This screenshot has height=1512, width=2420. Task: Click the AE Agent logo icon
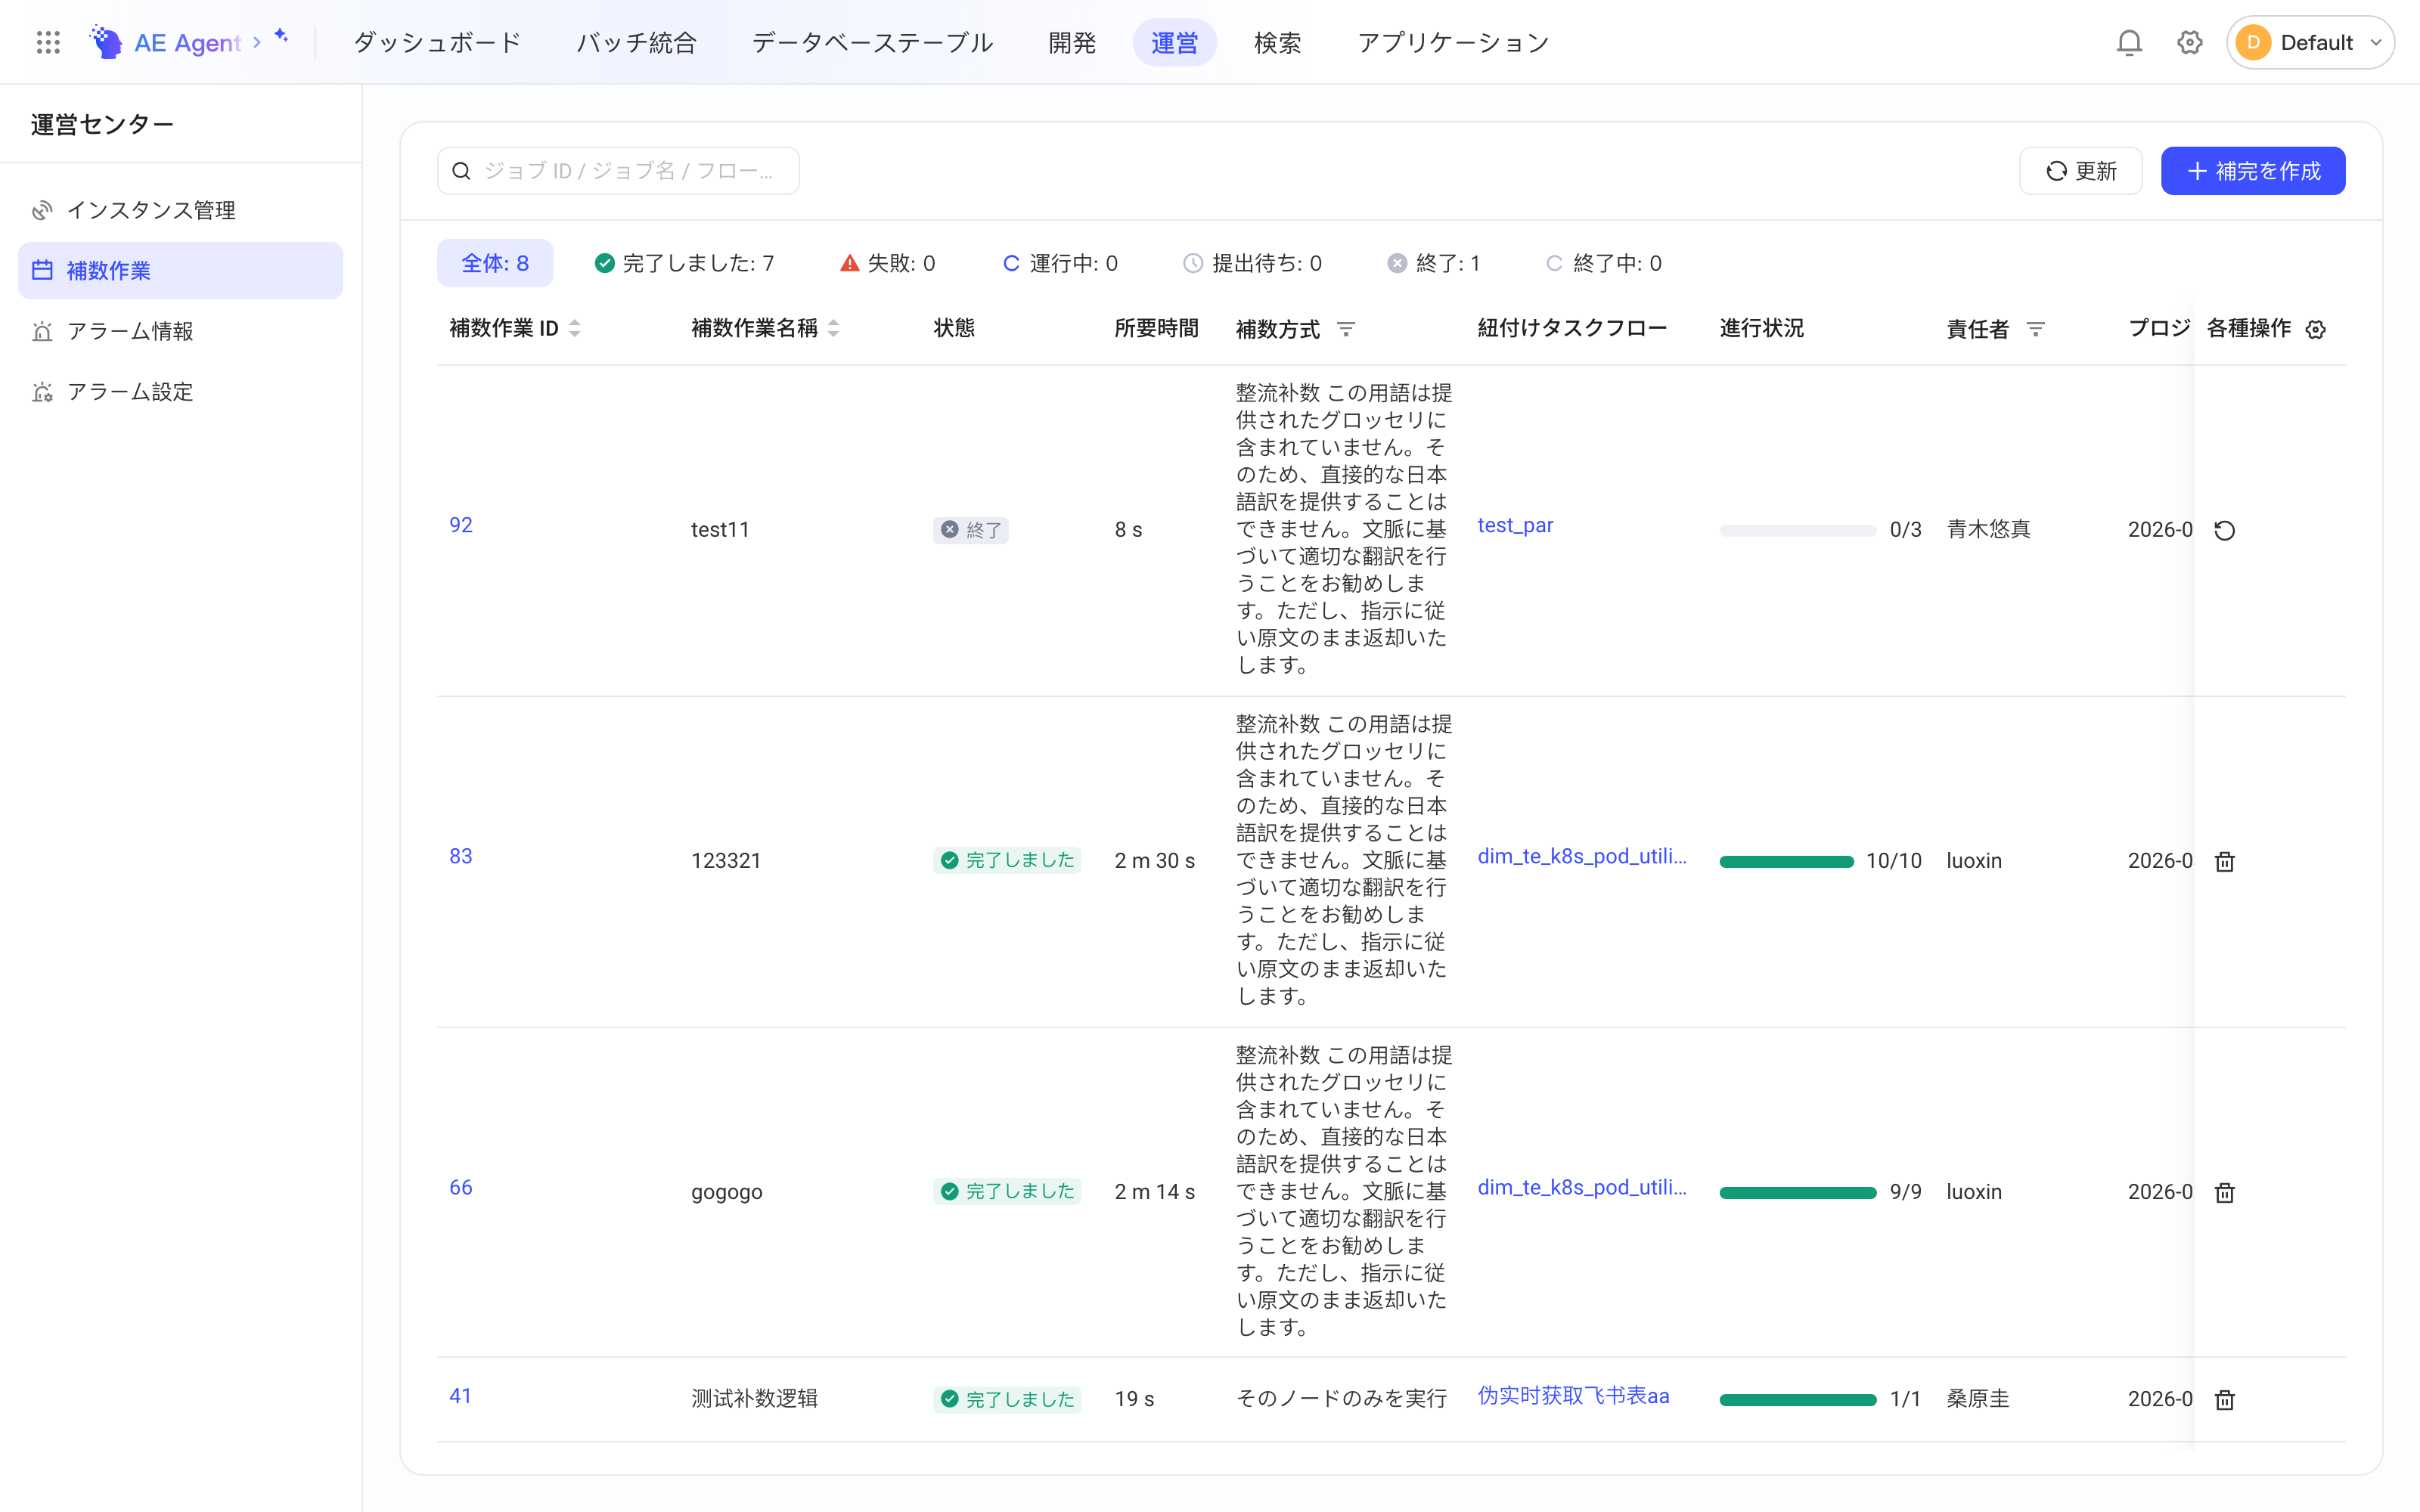click(106, 42)
